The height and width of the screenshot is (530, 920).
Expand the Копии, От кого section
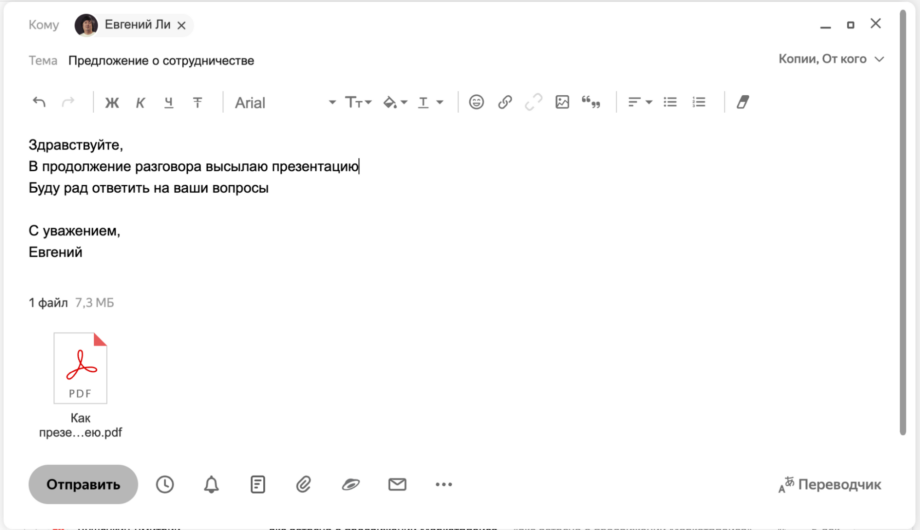[x=831, y=60]
